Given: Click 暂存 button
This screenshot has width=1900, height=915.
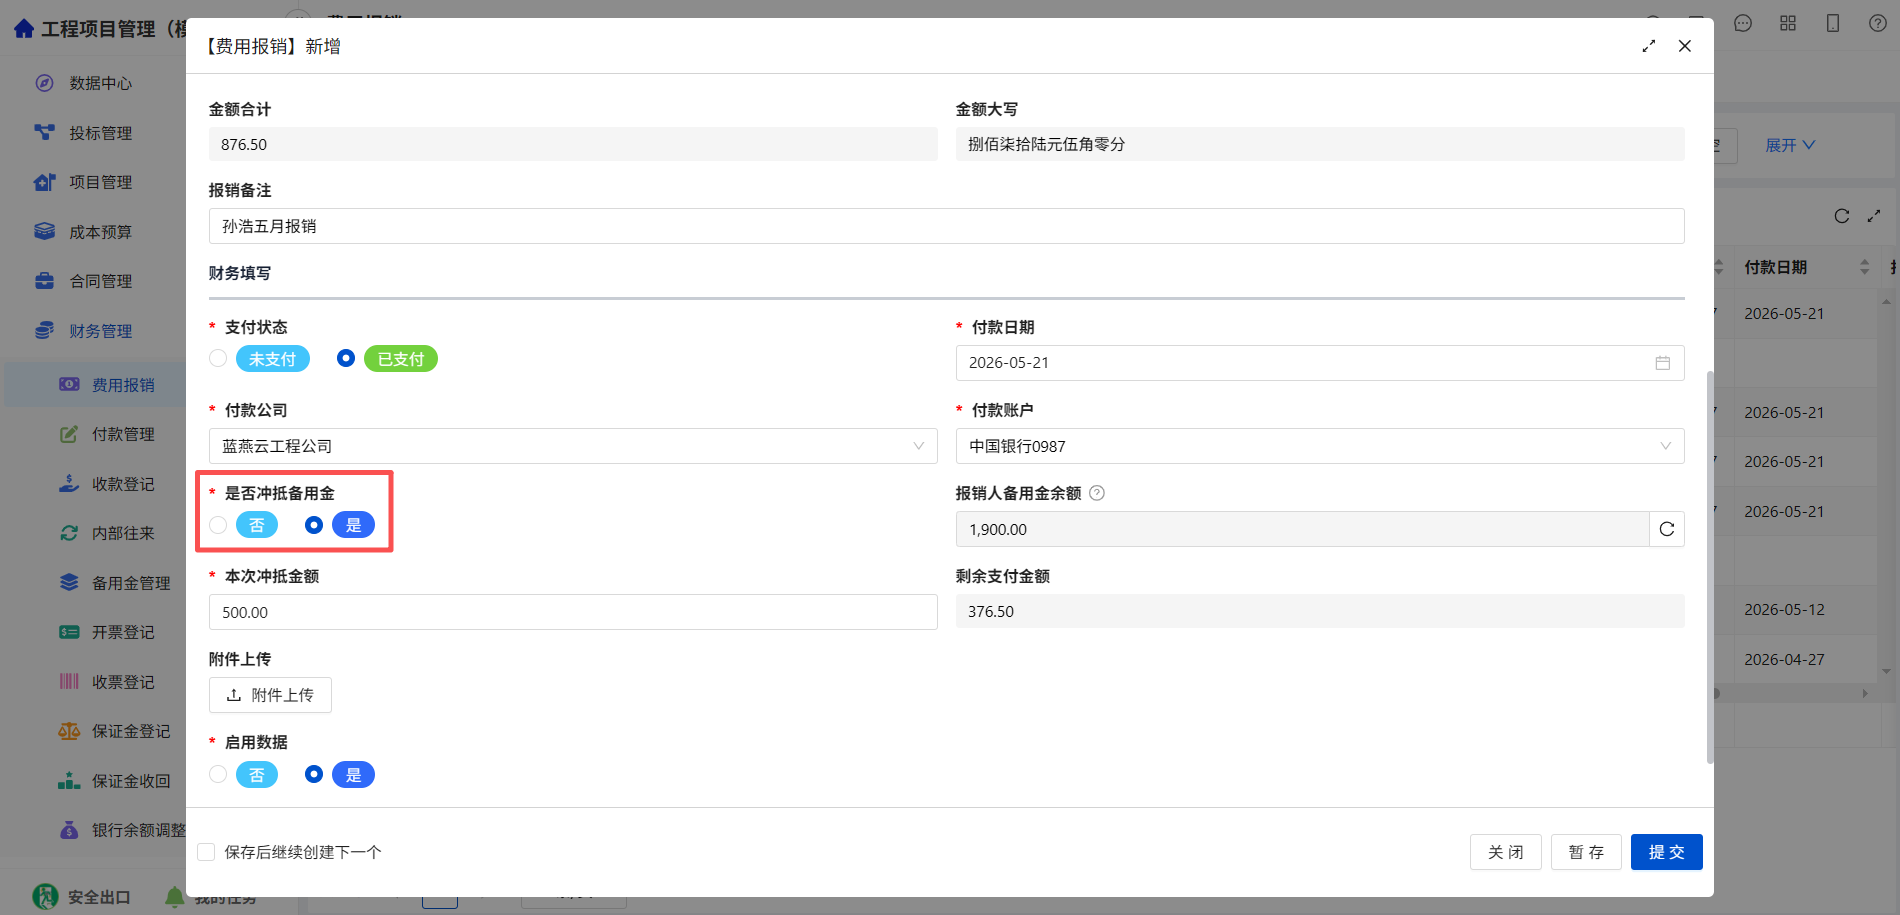Looking at the screenshot, I should tap(1586, 852).
